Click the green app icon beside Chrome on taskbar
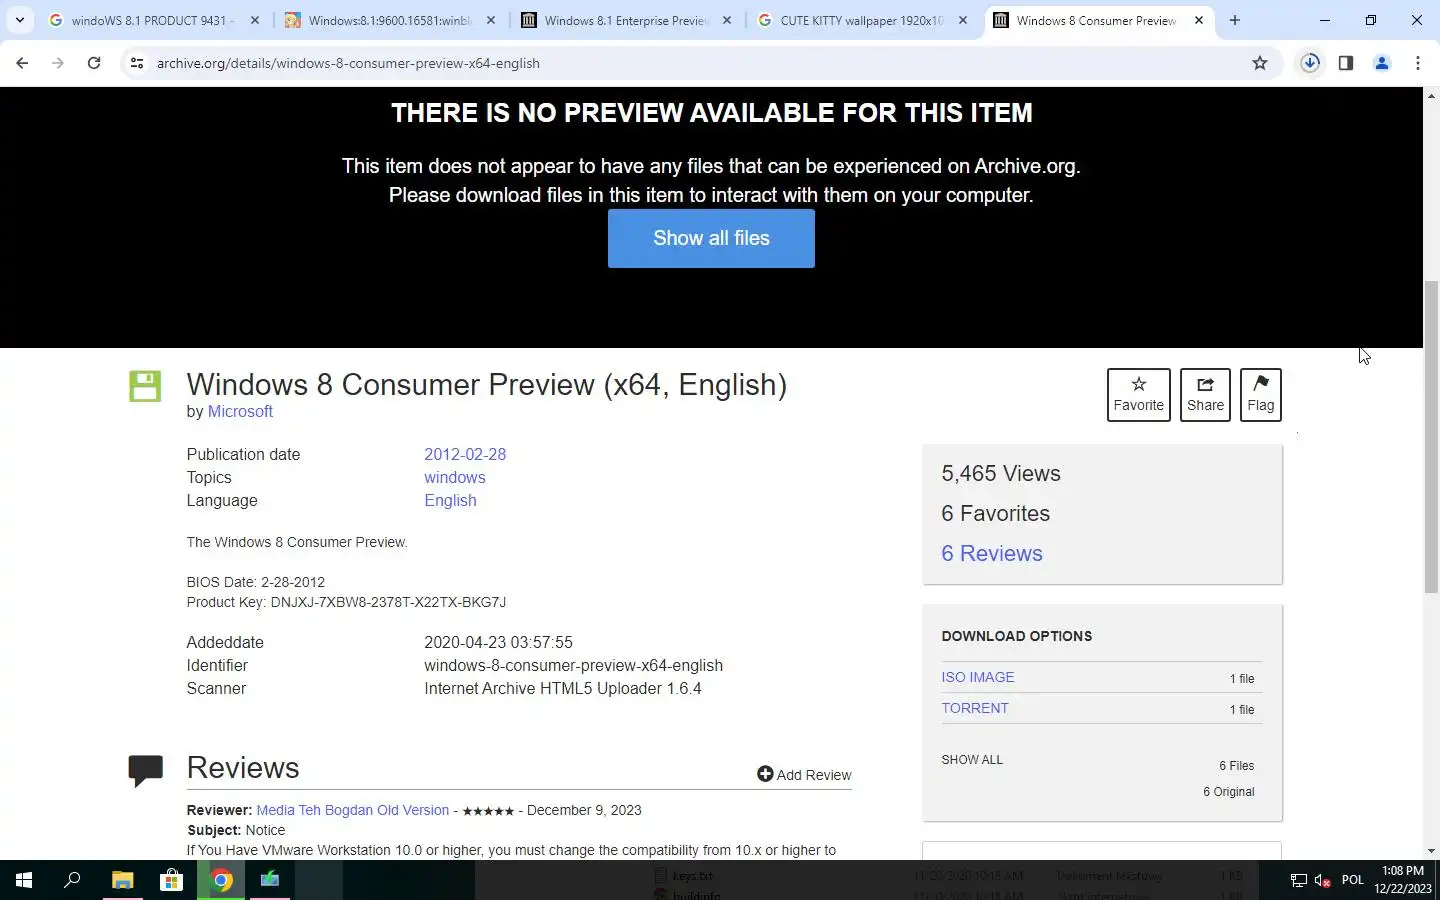Viewport: 1440px width, 900px height. (270, 880)
